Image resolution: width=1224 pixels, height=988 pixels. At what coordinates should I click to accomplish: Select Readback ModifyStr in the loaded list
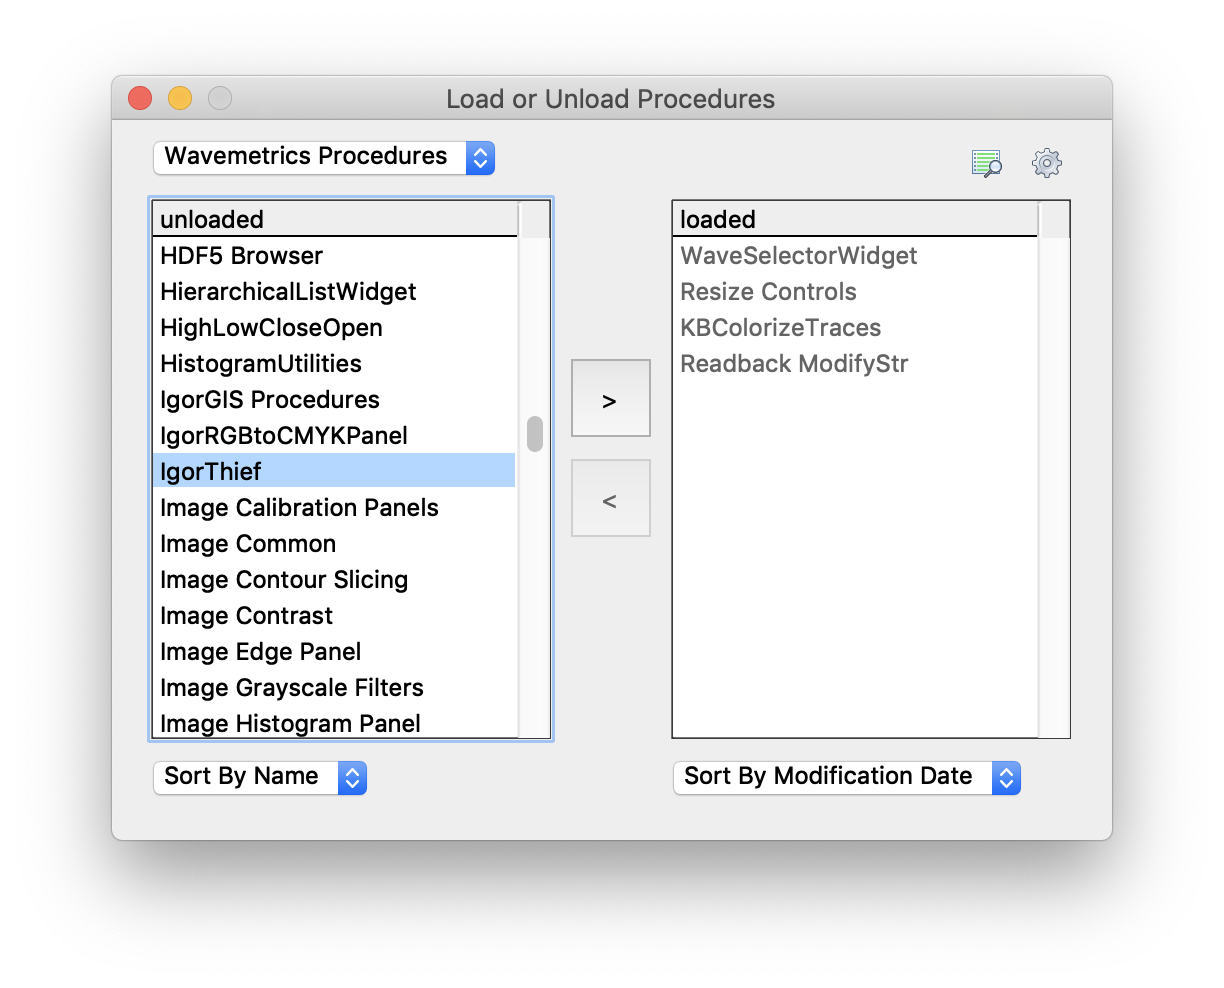click(793, 364)
